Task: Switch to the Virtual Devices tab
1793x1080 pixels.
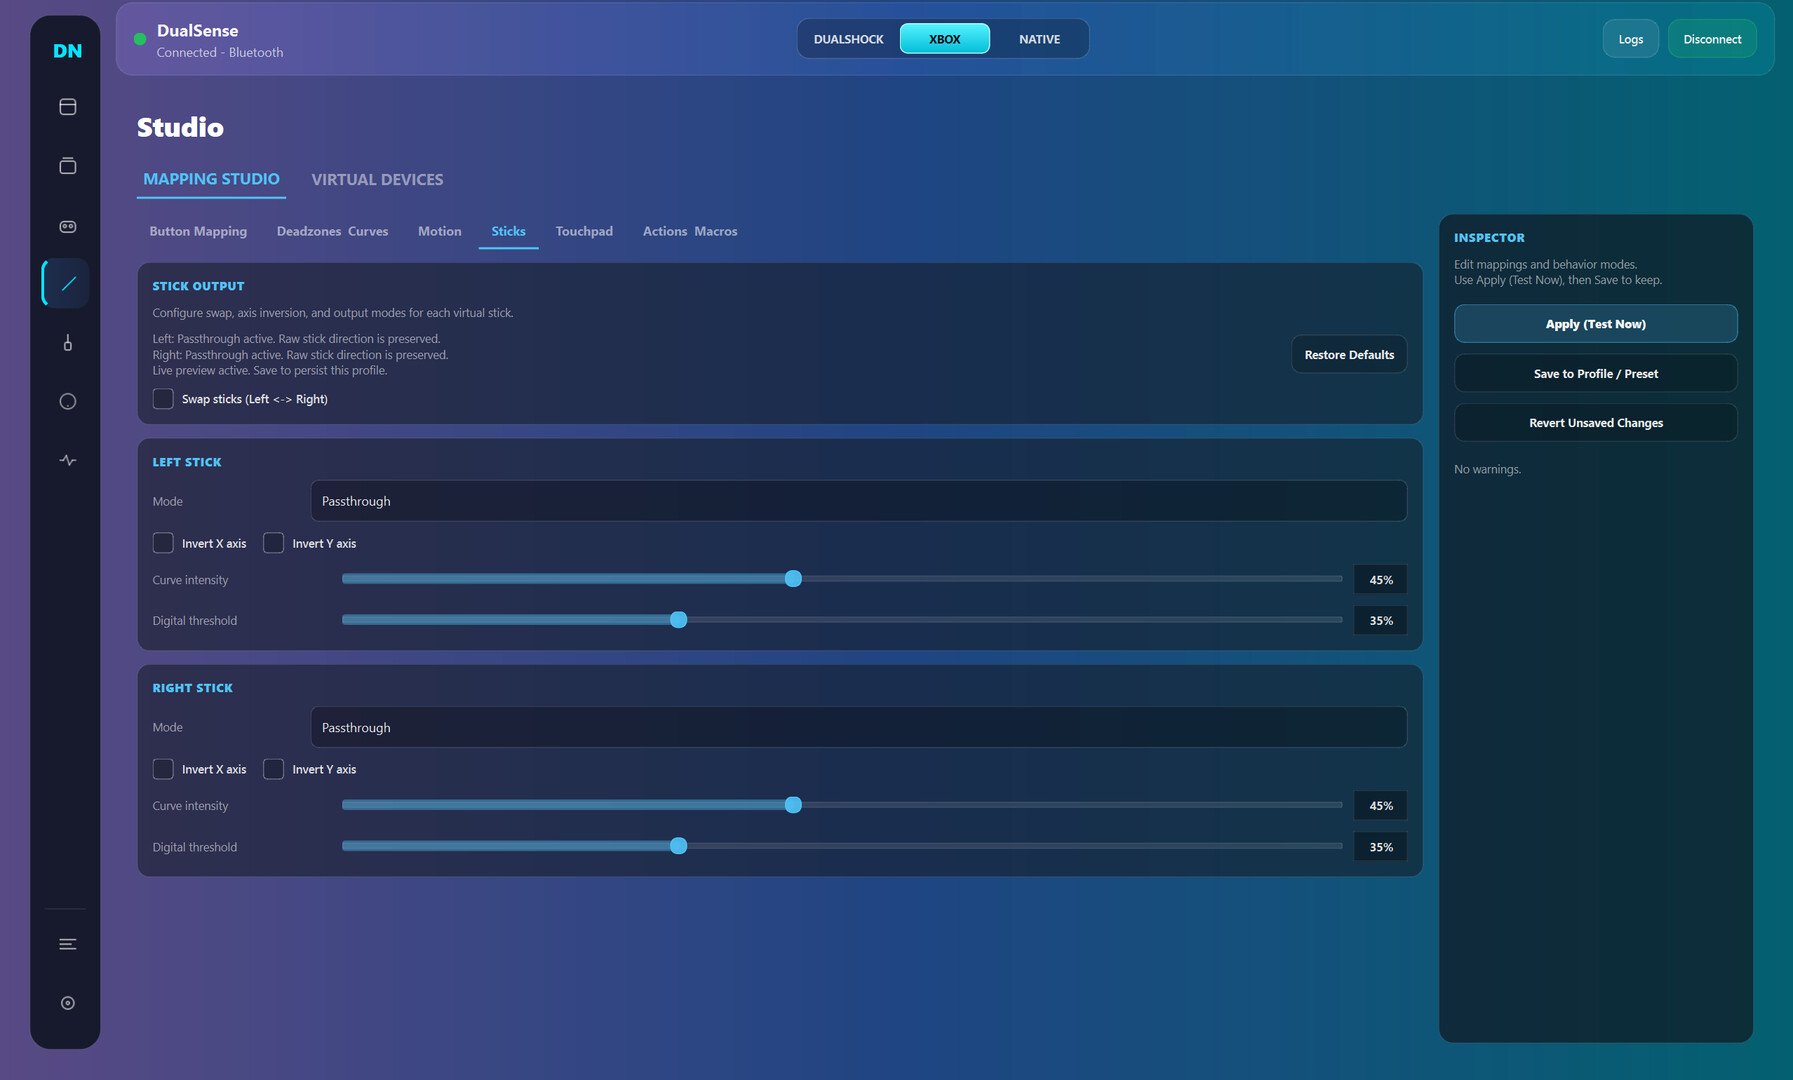Action: pos(377,180)
